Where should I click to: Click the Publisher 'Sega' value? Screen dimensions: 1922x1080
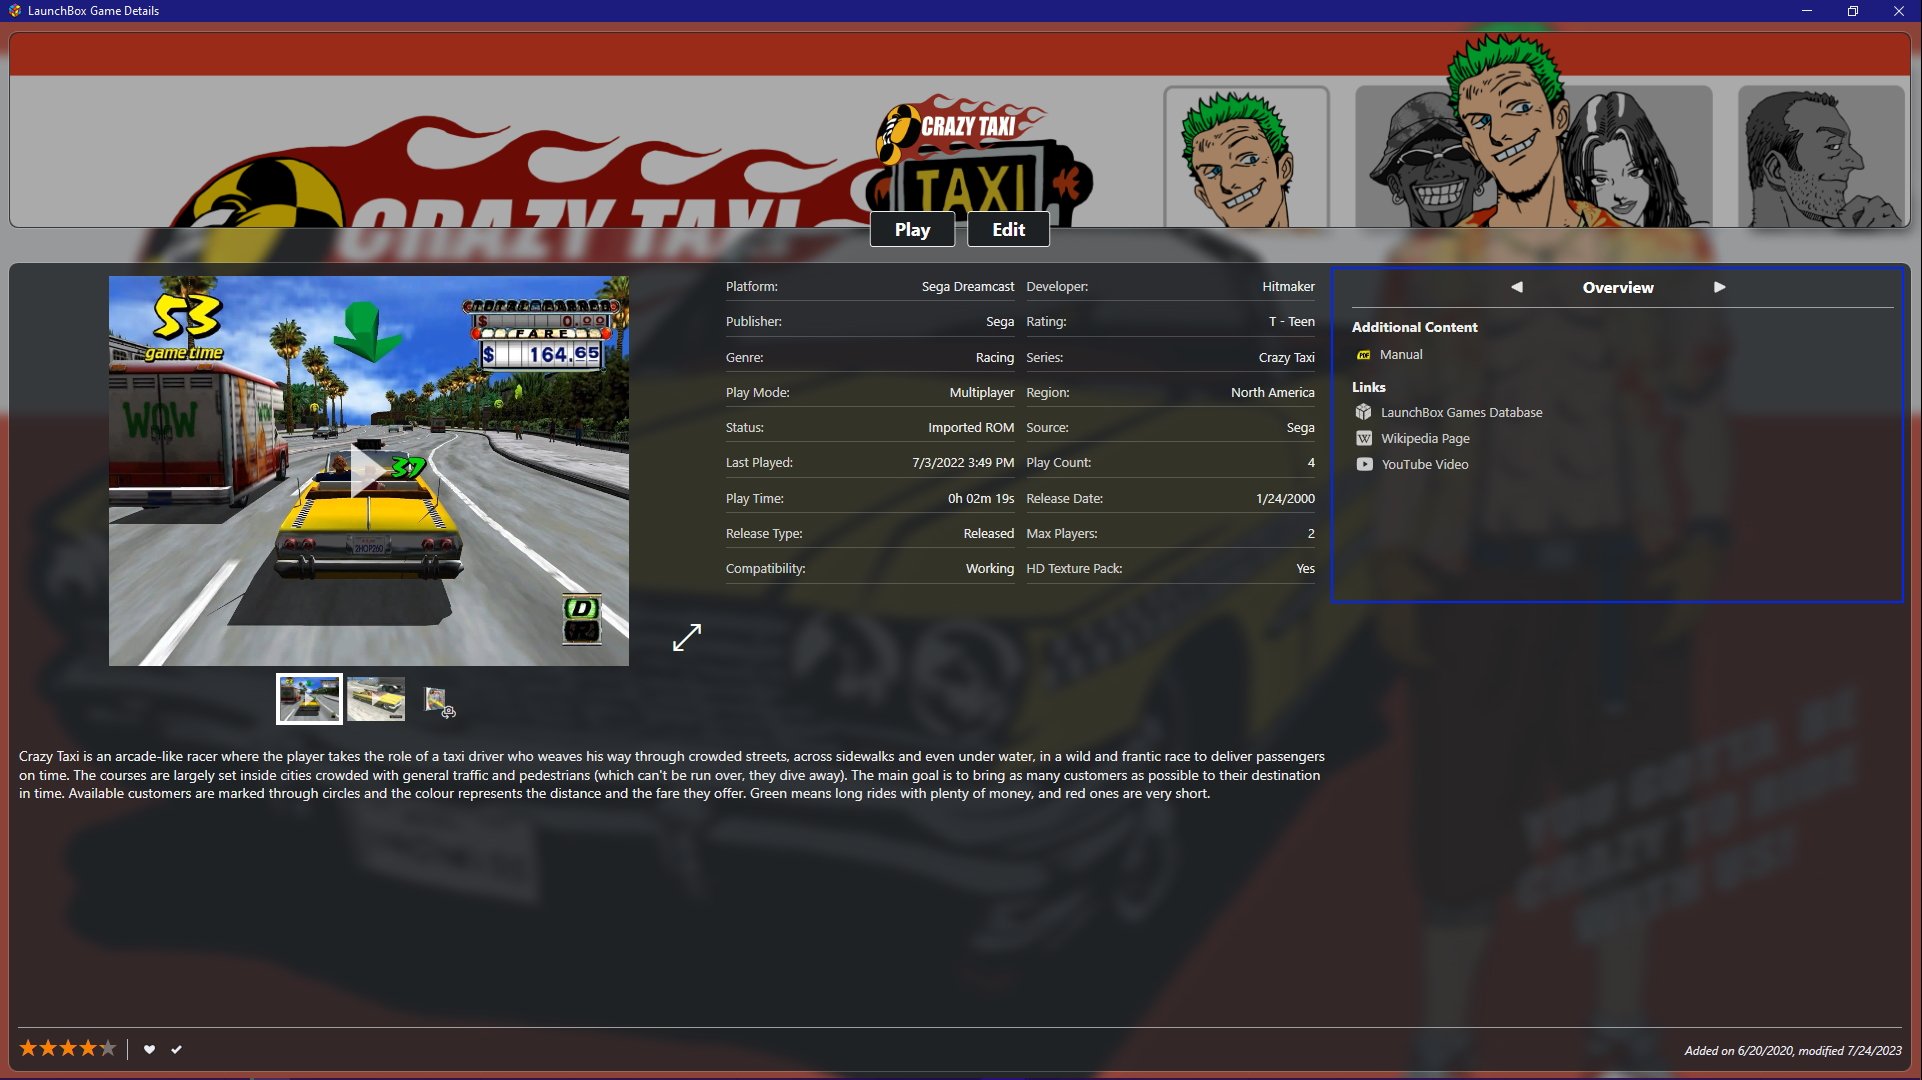(999, 321)
